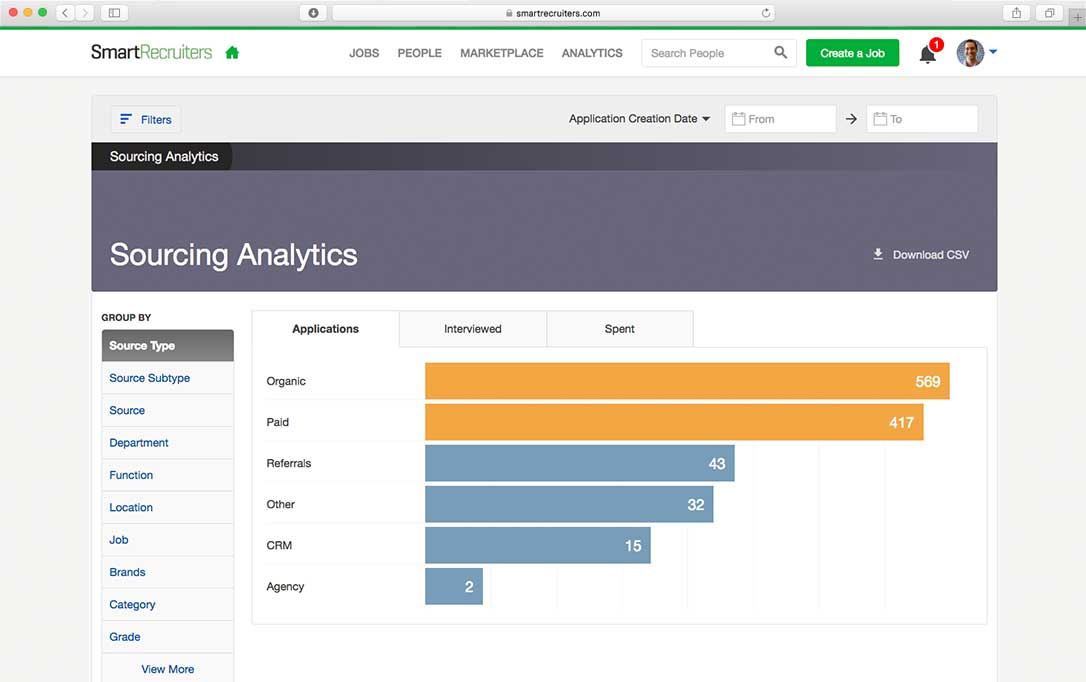Click the From date field
Viewport: 1086px width, 682px height.
[780, 119]
